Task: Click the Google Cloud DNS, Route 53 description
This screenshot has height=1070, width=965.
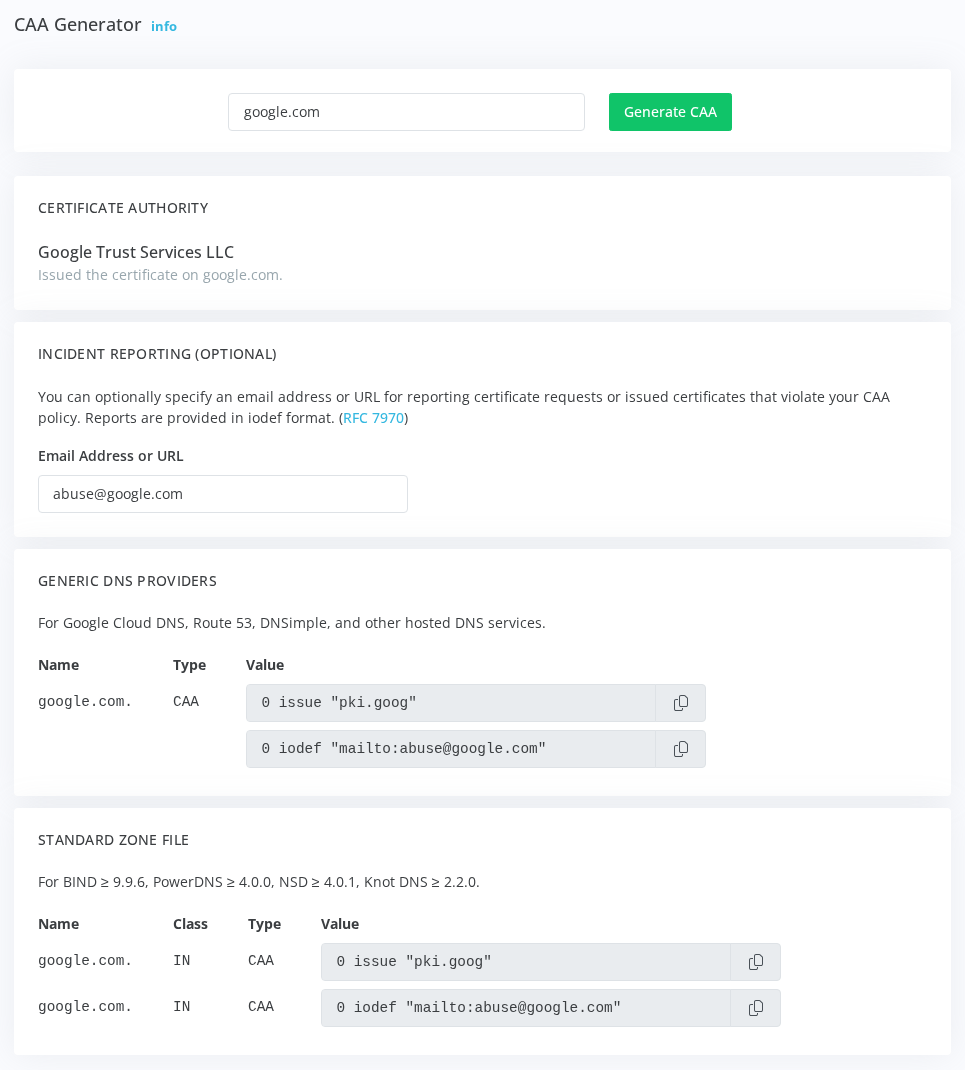Action: pos(291,623)
